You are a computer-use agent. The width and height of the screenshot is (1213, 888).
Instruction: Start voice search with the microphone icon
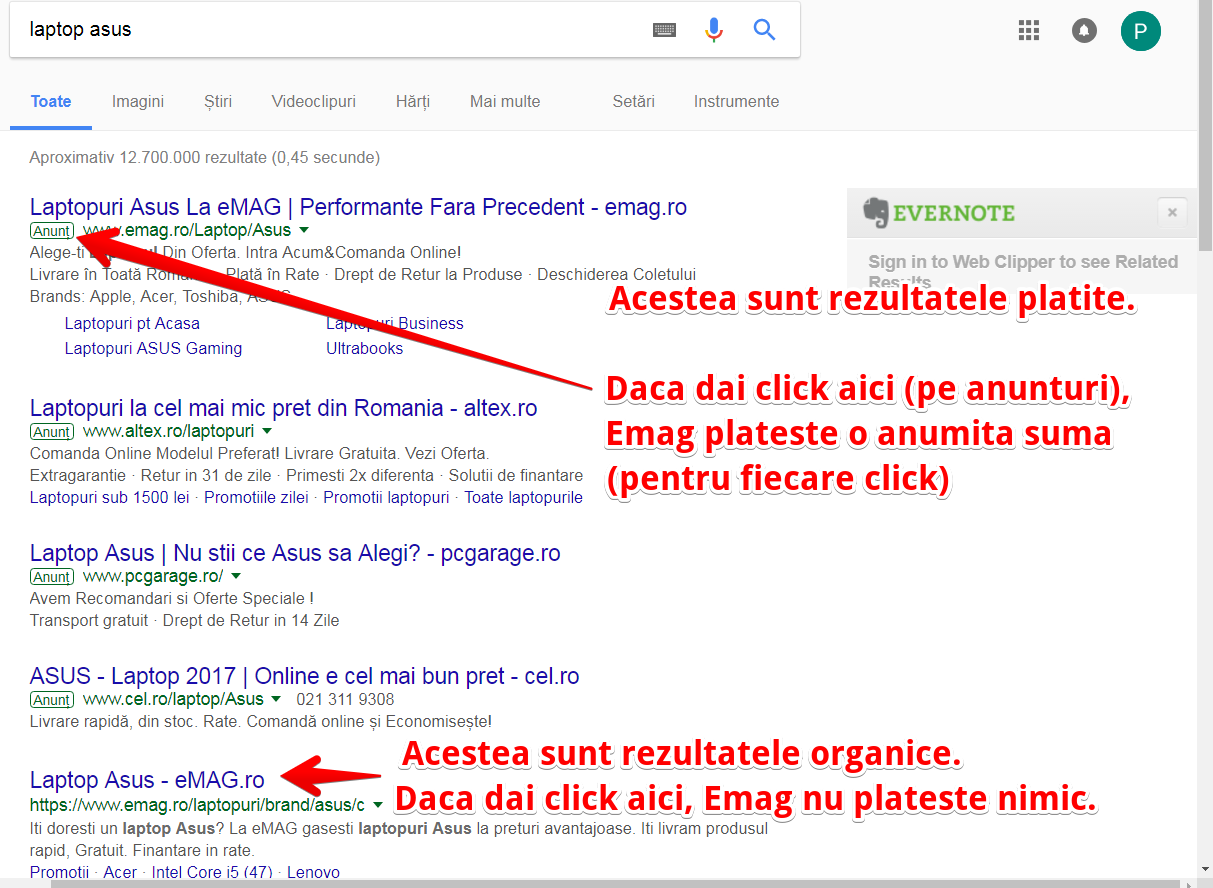(x=713, y=30)
